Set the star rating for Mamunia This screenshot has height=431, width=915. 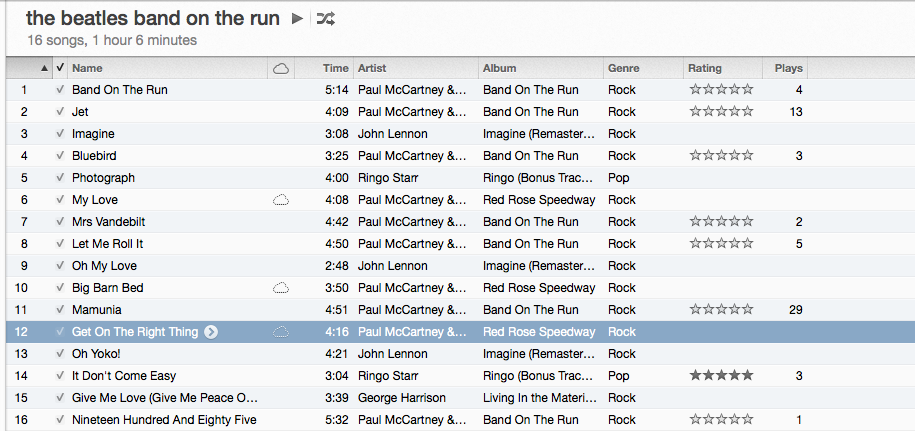pos(721,310)
